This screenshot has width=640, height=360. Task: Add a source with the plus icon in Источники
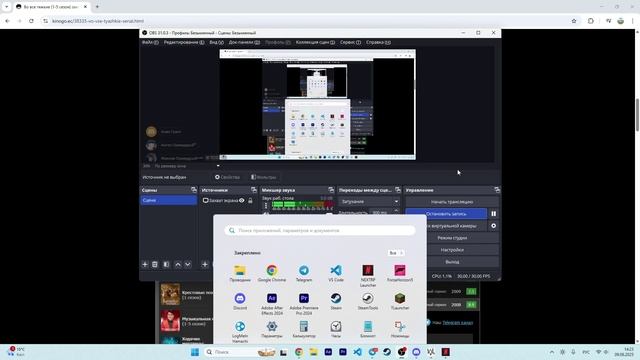tap(205, 264)
